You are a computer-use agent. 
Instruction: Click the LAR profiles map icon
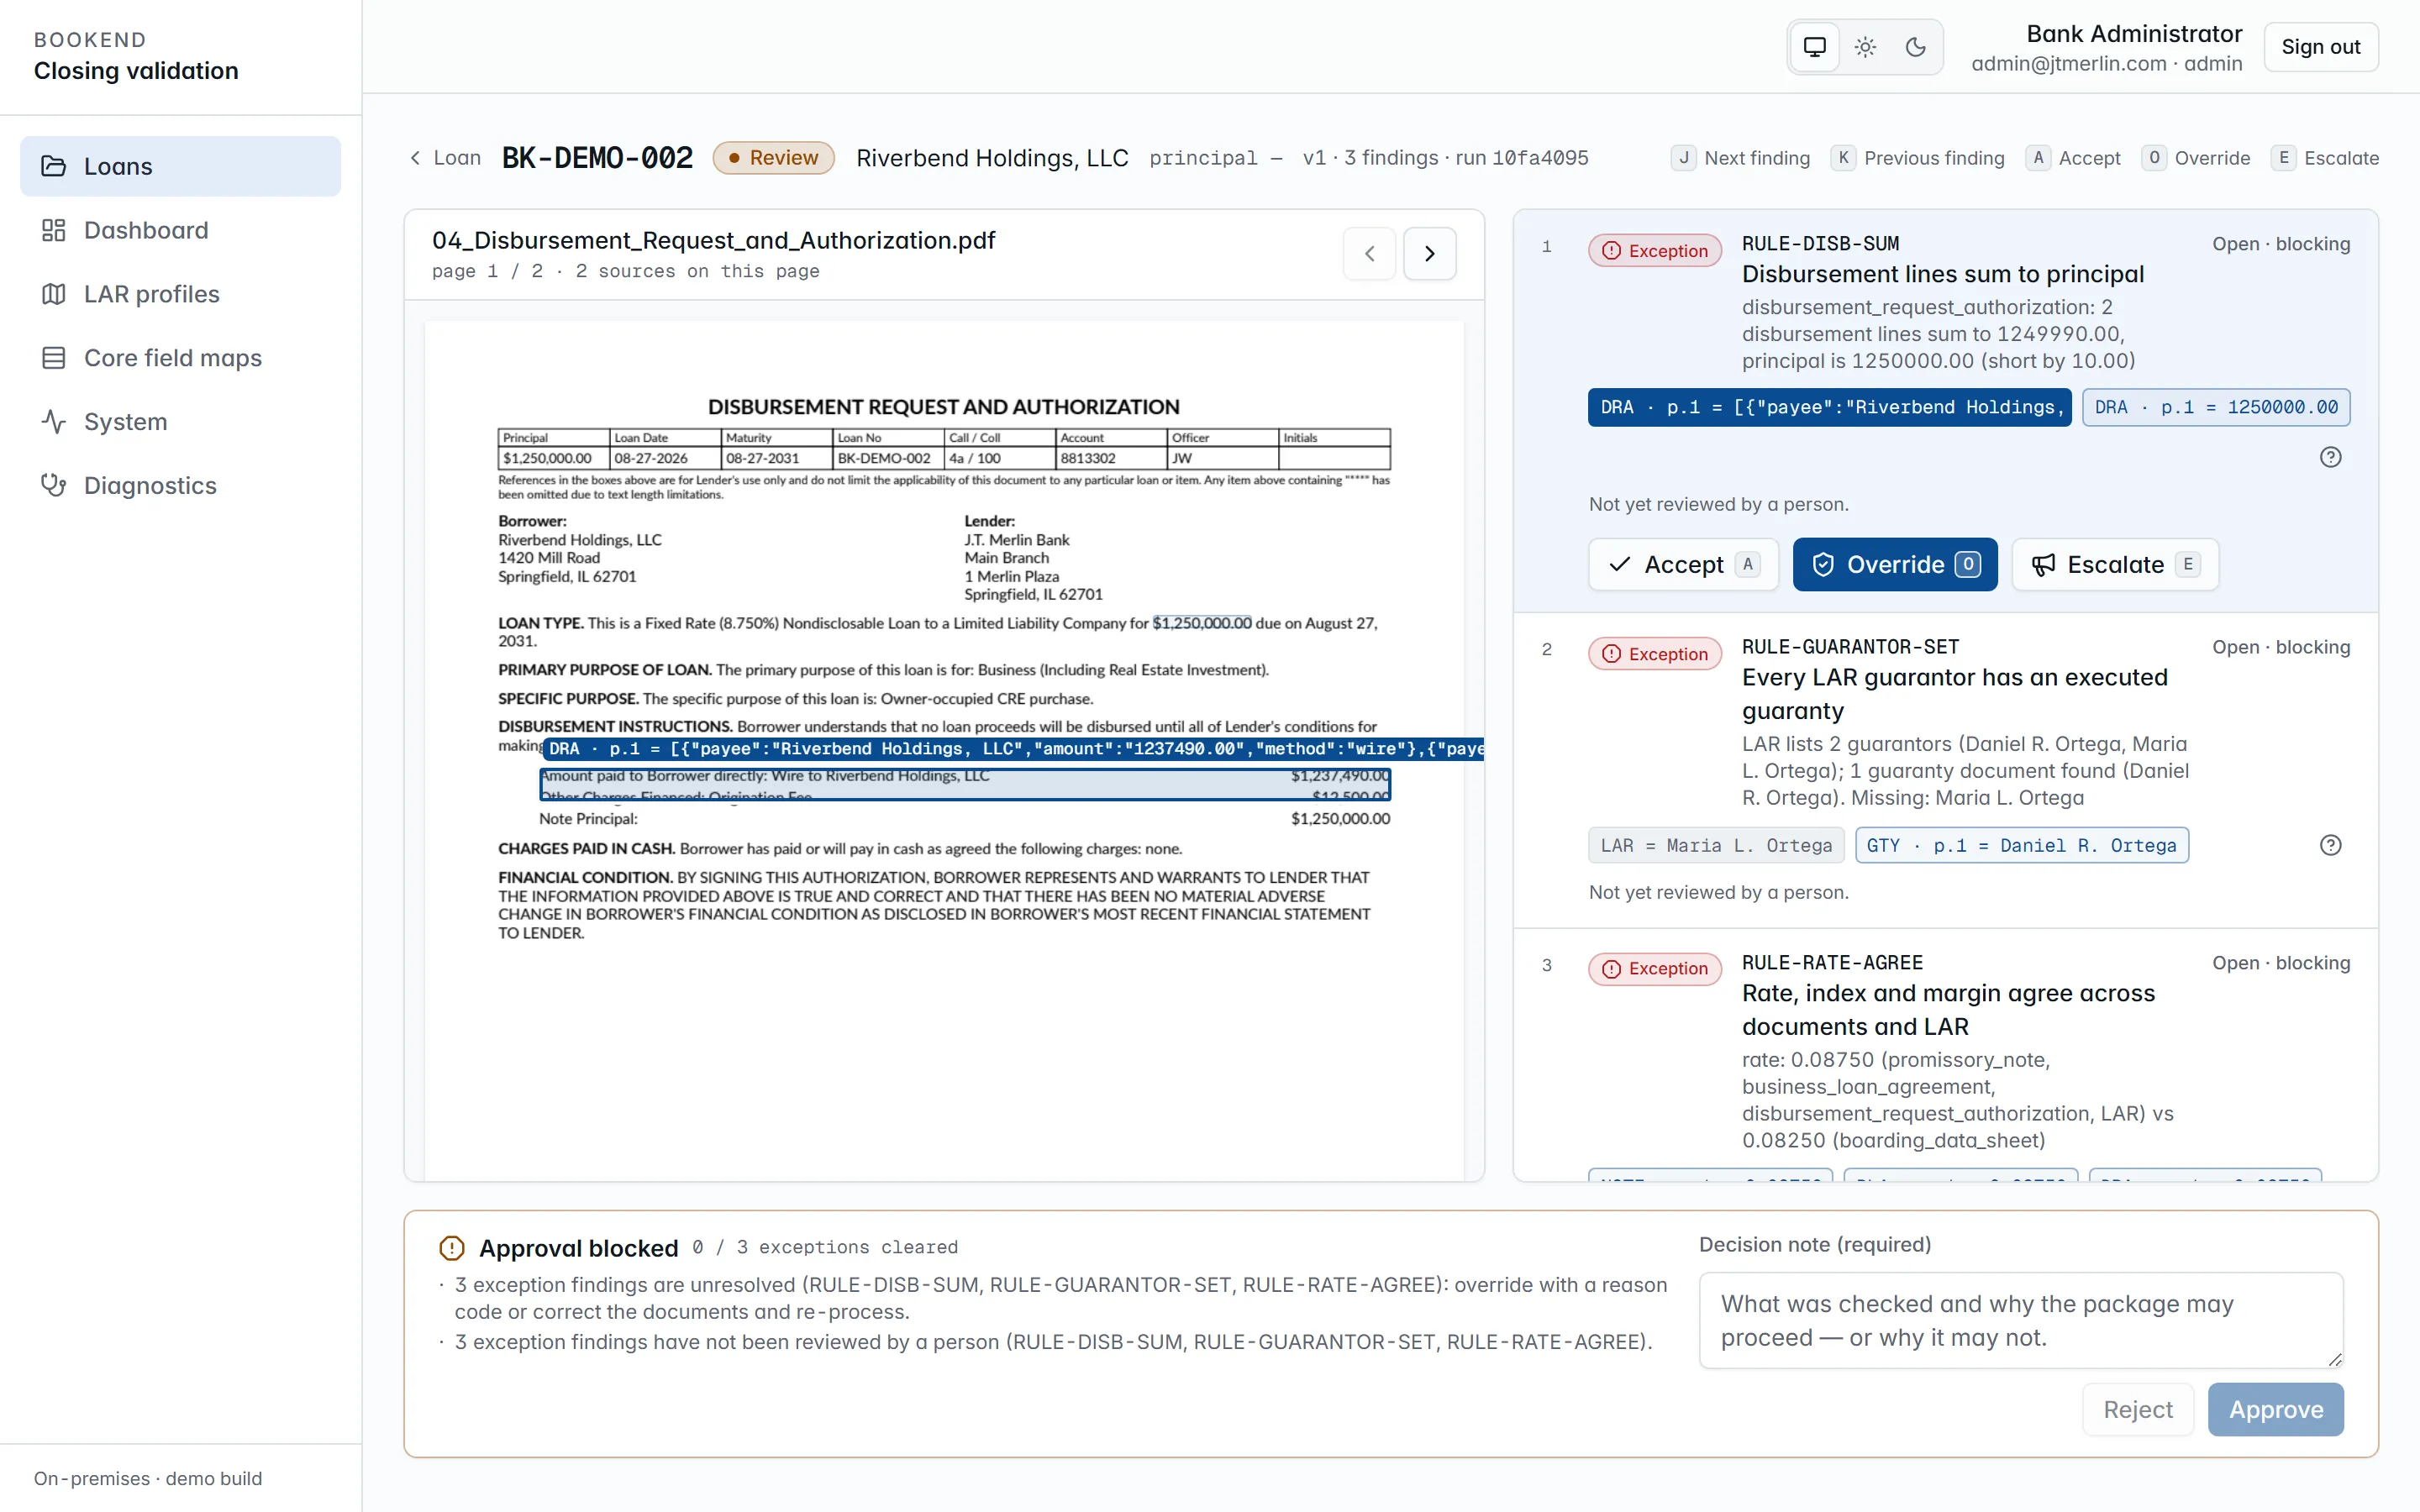tap(53, 294)
